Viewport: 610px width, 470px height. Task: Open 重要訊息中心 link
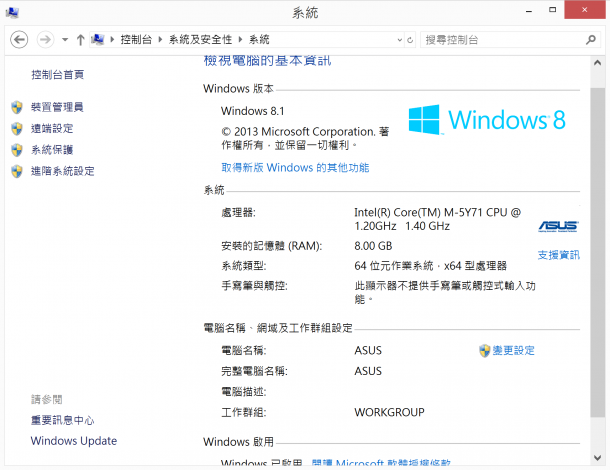(x=62, y=420)
